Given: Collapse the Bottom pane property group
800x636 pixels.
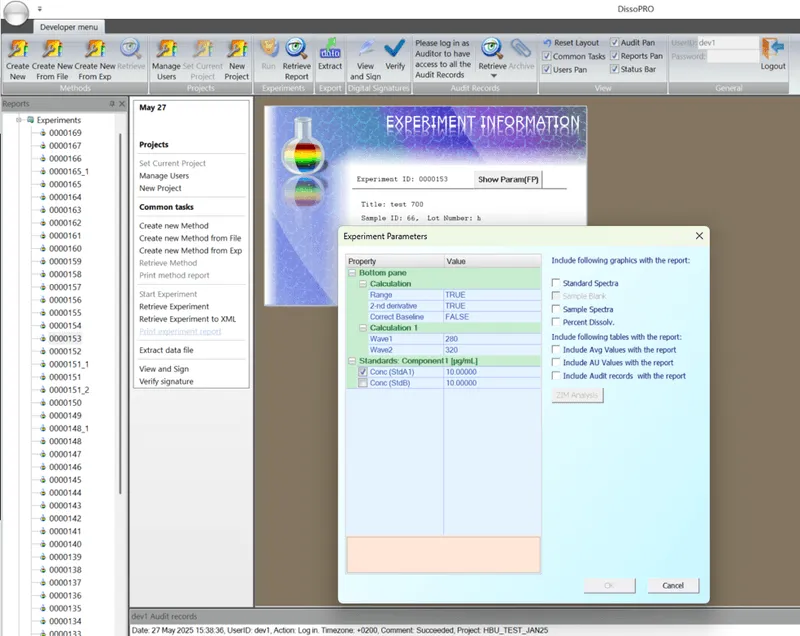Looking at the screenshot, I should click(x=352, y=273).
